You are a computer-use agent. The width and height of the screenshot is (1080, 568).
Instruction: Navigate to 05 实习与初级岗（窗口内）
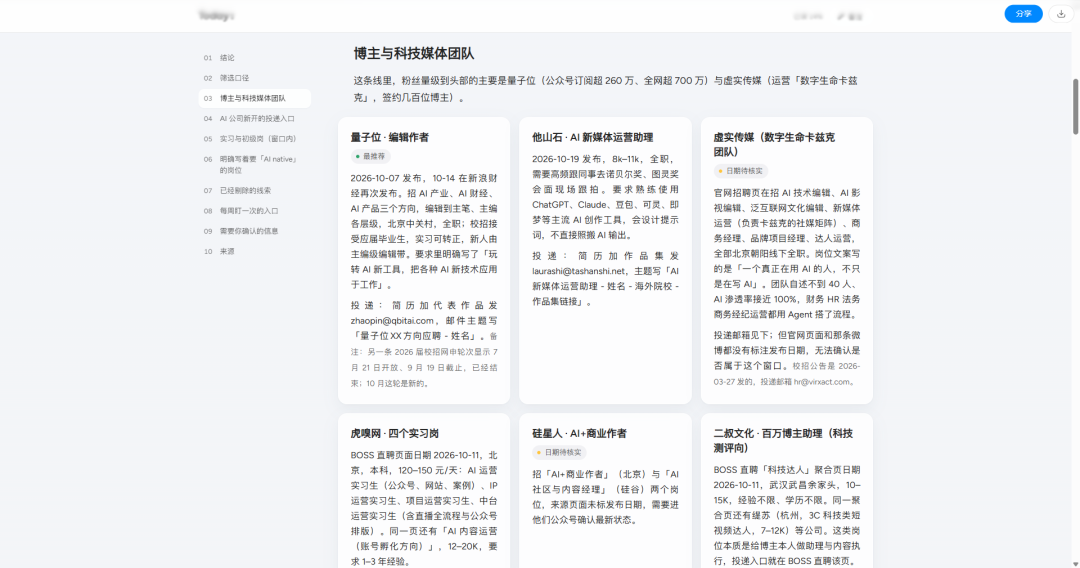(x=254, y=138)
